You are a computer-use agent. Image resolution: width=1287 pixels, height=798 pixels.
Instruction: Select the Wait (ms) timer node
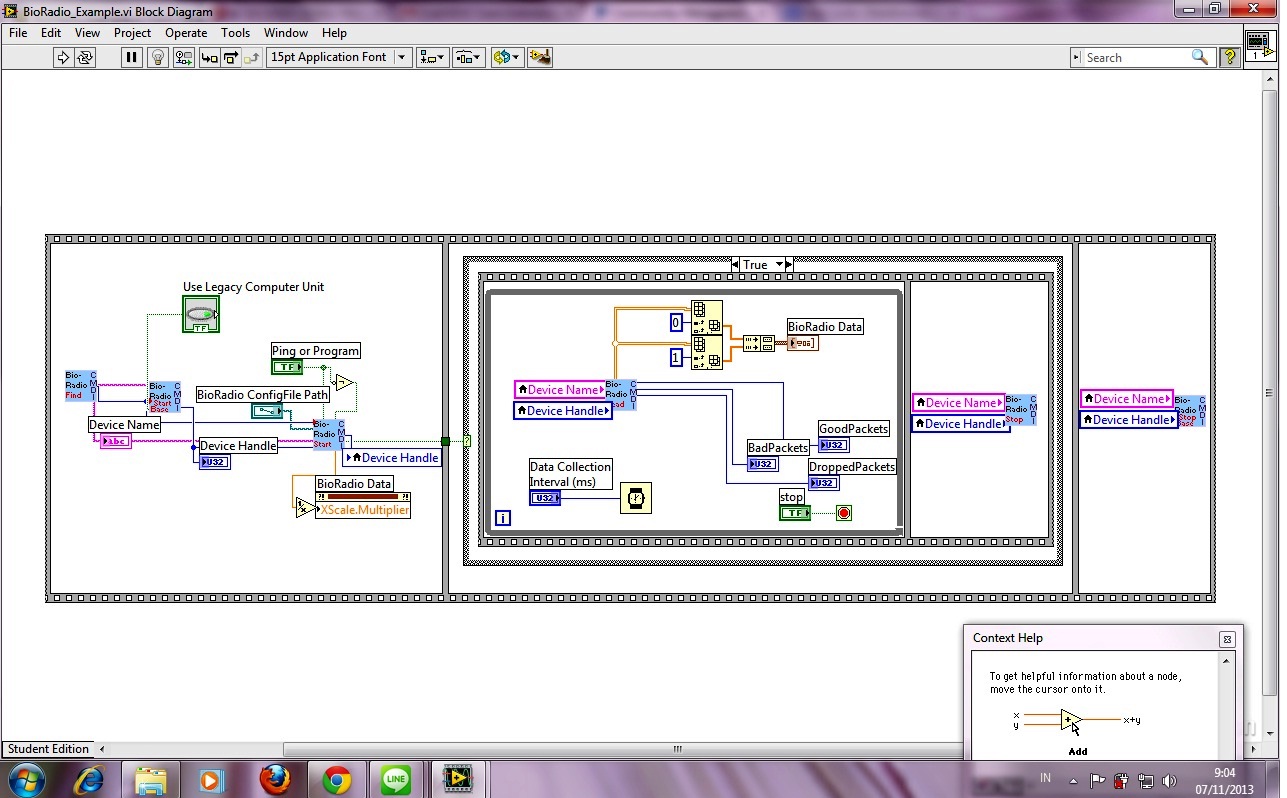[636, 497]
